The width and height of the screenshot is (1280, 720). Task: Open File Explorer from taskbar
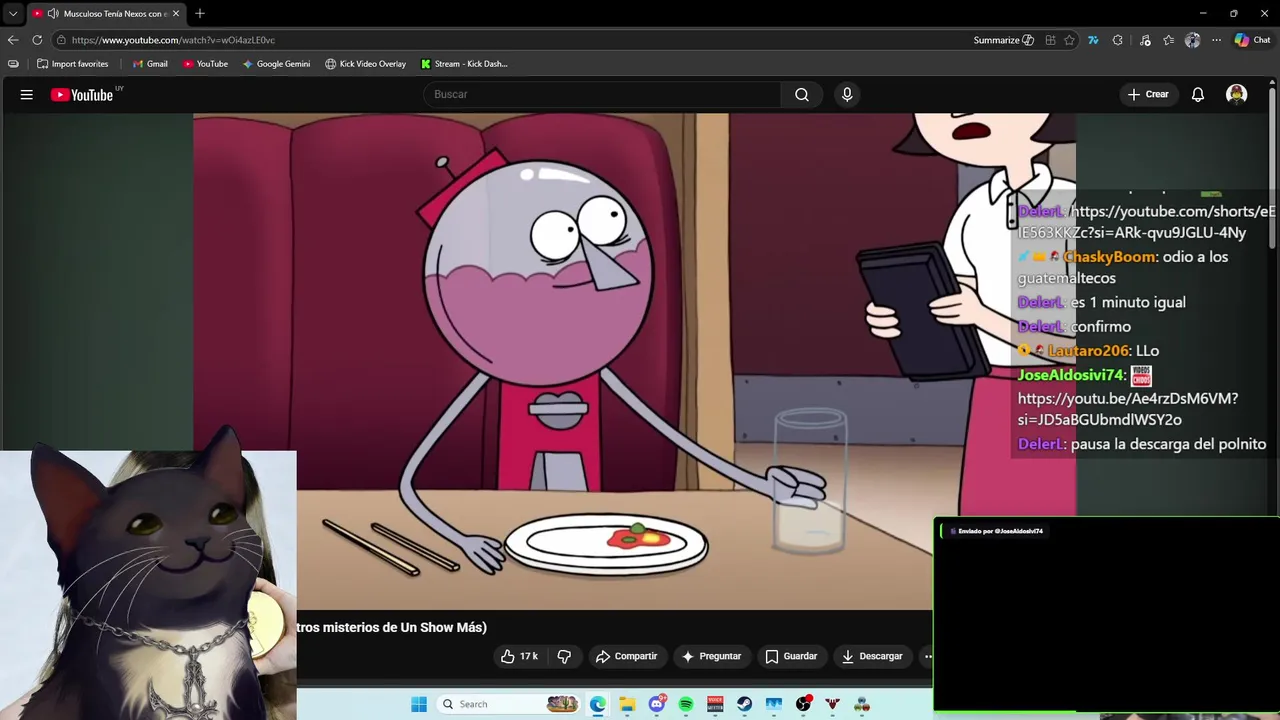click(x=627, y=704)
